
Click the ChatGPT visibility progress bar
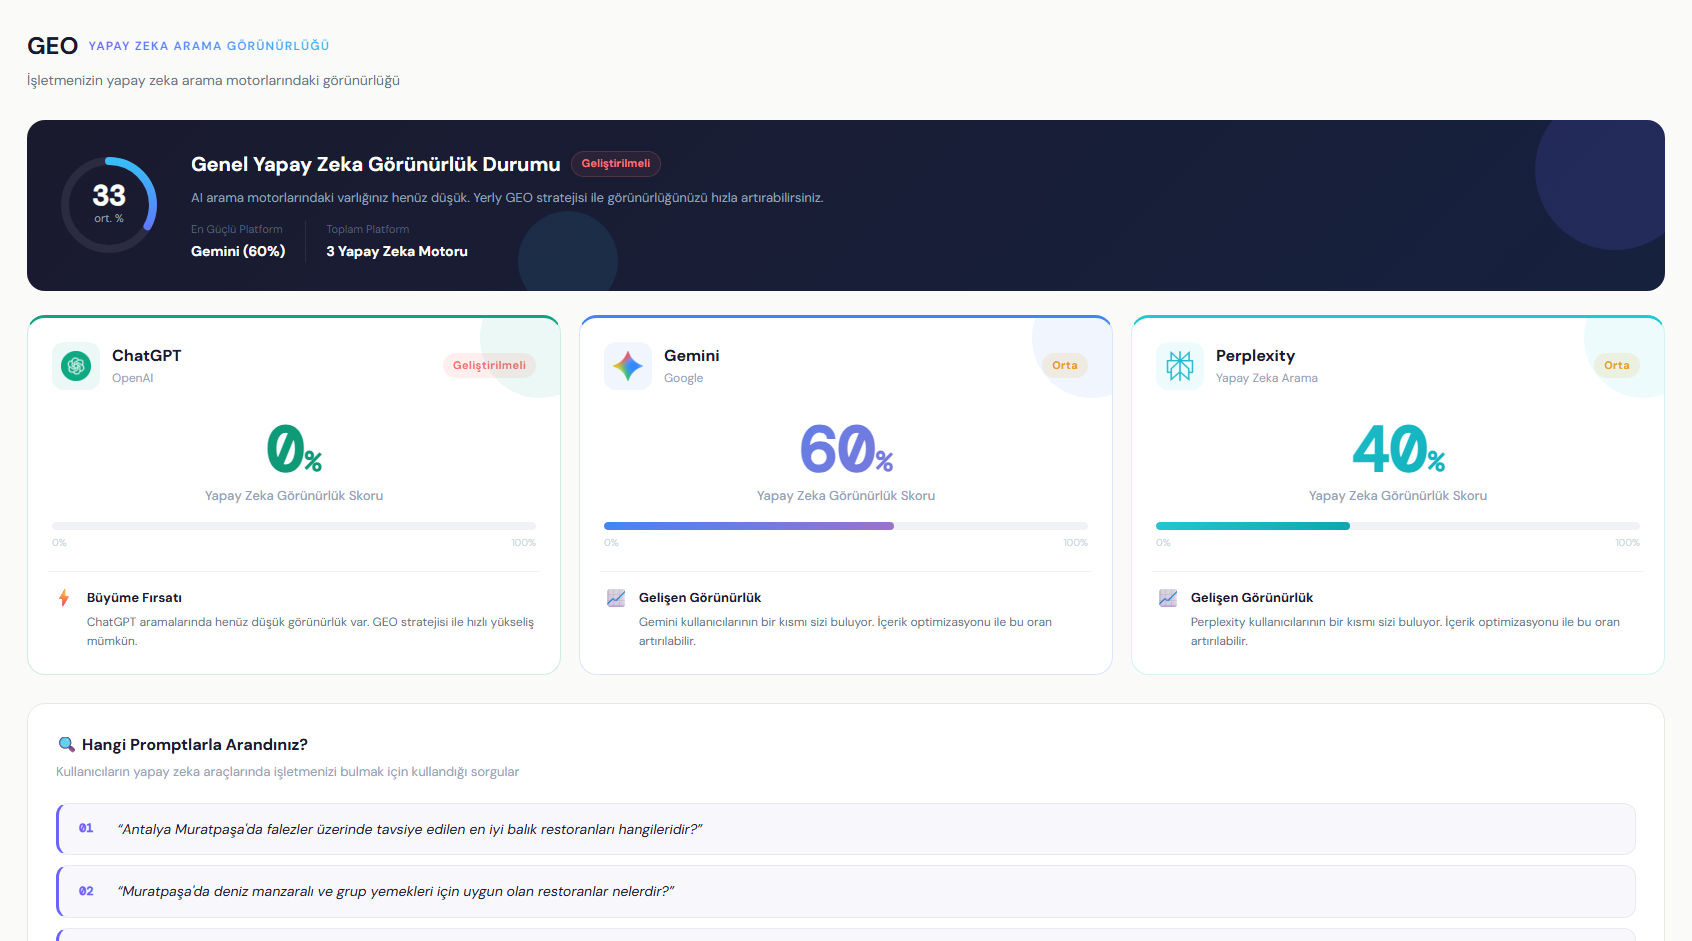294,526
